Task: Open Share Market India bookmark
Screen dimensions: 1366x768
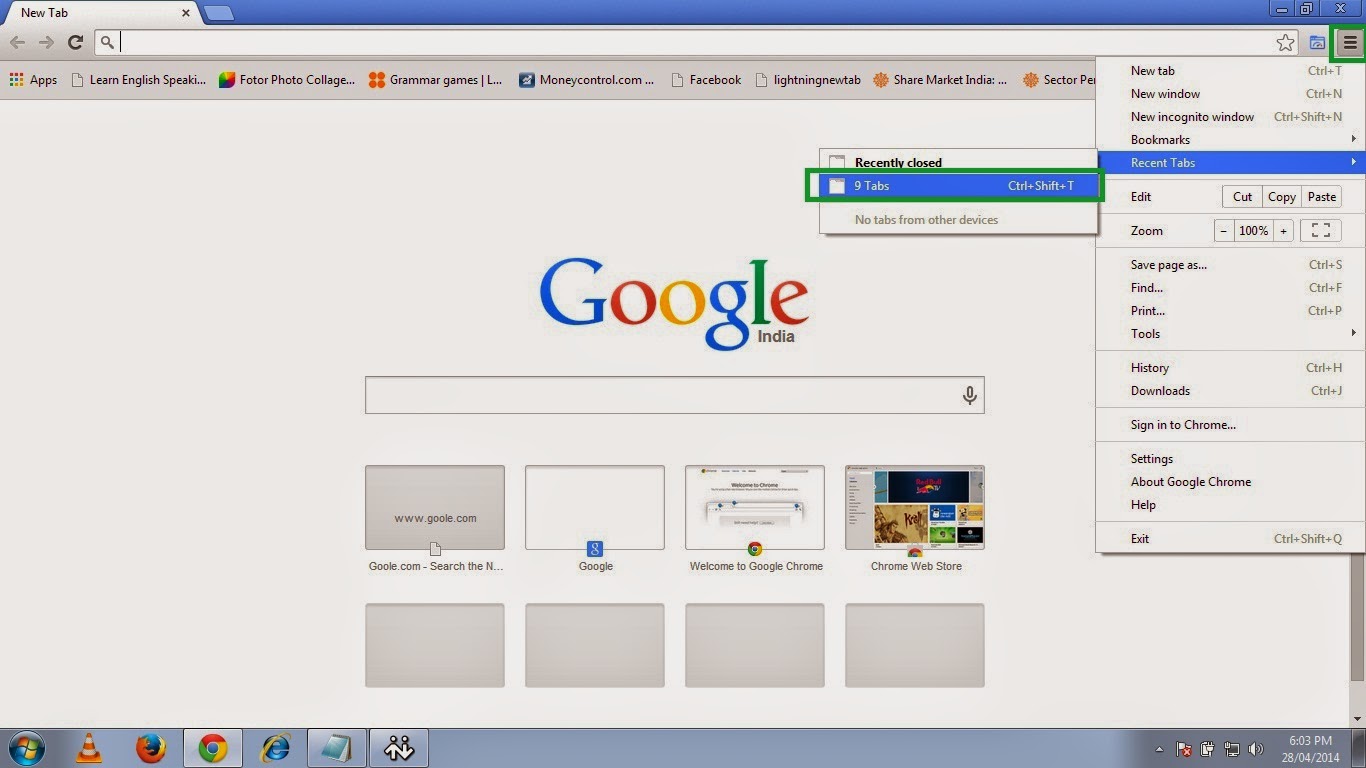Action: tap(940, 80)
